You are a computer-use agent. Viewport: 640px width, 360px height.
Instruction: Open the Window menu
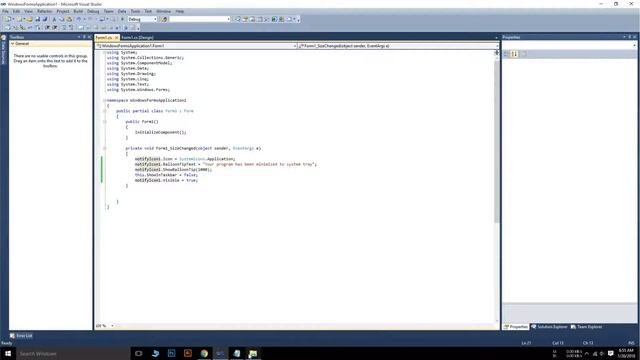click(x=164, y=11)
